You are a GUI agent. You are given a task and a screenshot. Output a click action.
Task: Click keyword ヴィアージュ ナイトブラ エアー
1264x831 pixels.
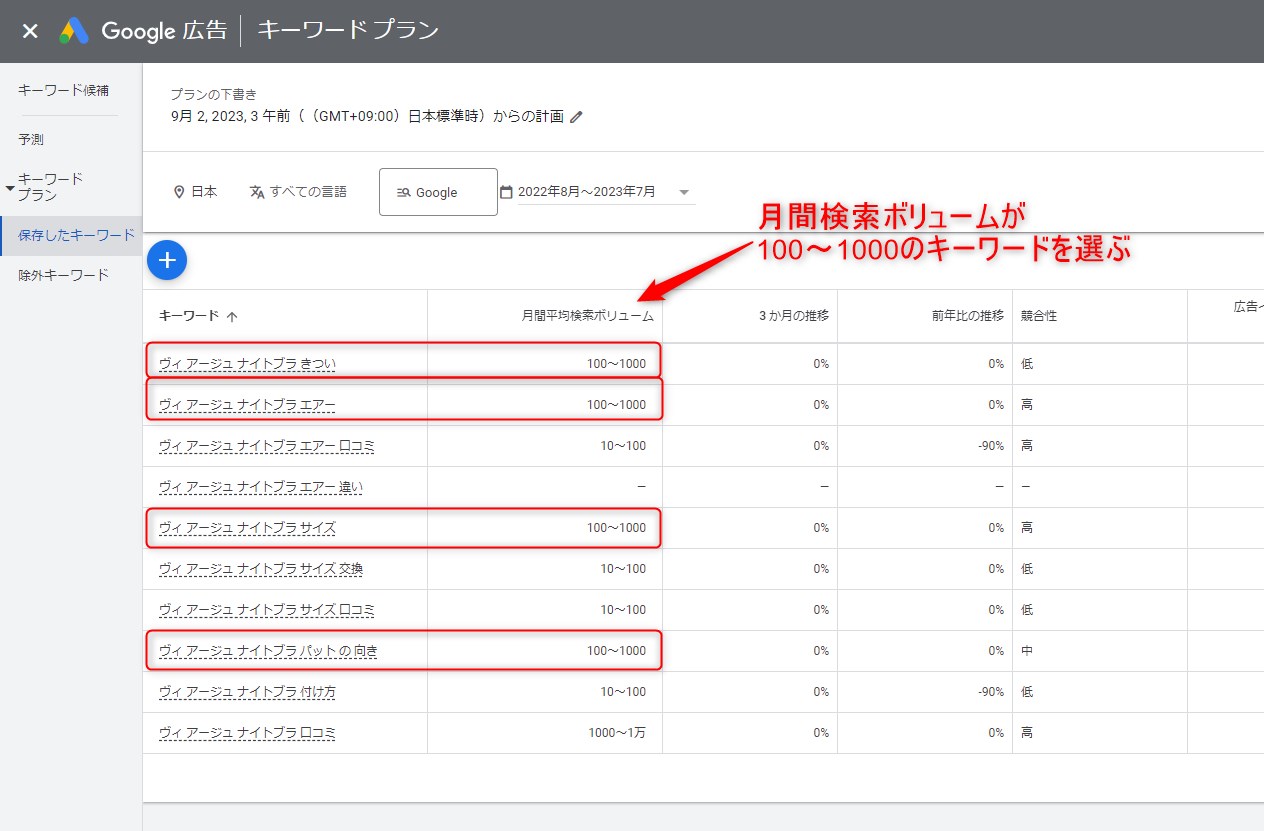[x=247, y=405]
